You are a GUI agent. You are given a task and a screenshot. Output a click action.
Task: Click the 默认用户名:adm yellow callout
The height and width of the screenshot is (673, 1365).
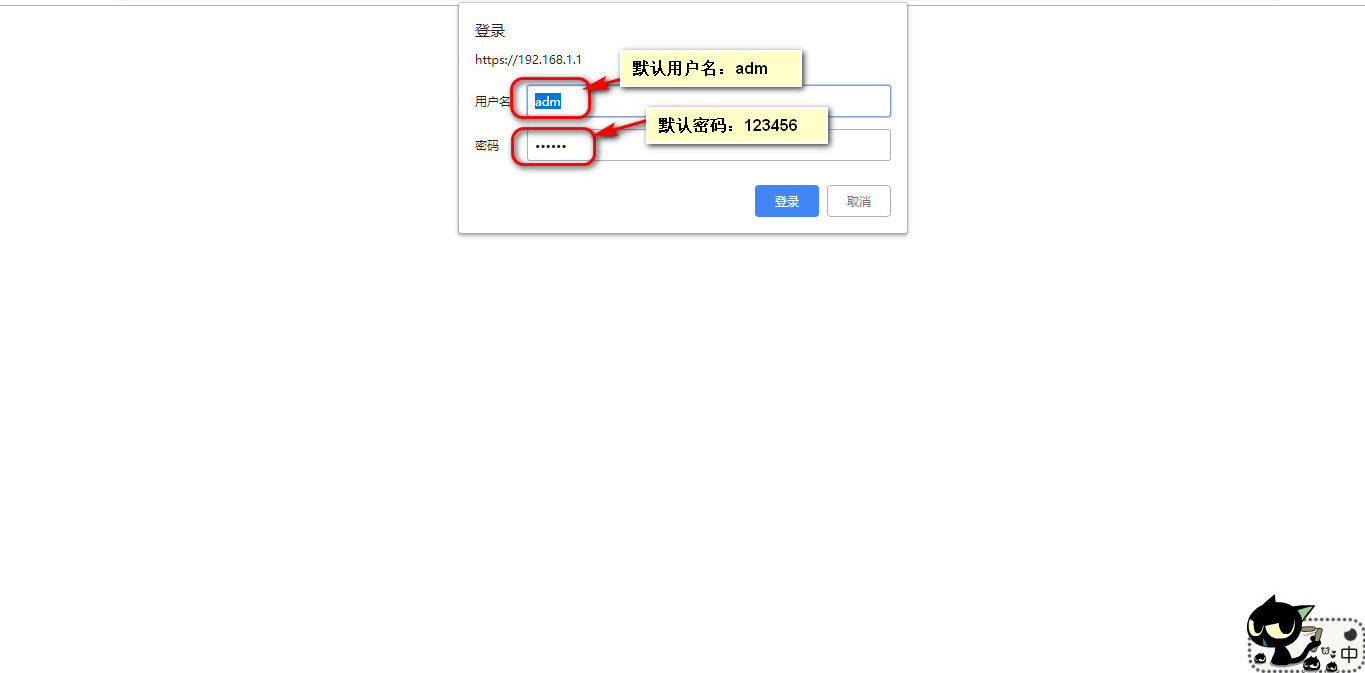pyautogui.click(x=711, y=69)
